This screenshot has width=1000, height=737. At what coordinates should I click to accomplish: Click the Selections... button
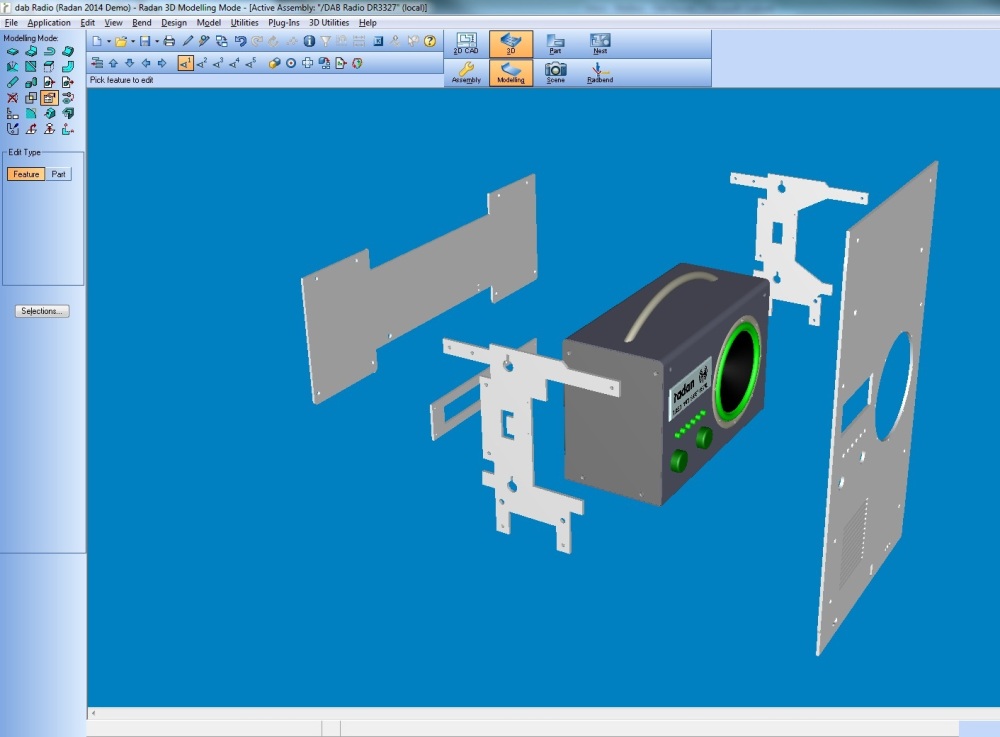tap(43, 311)
